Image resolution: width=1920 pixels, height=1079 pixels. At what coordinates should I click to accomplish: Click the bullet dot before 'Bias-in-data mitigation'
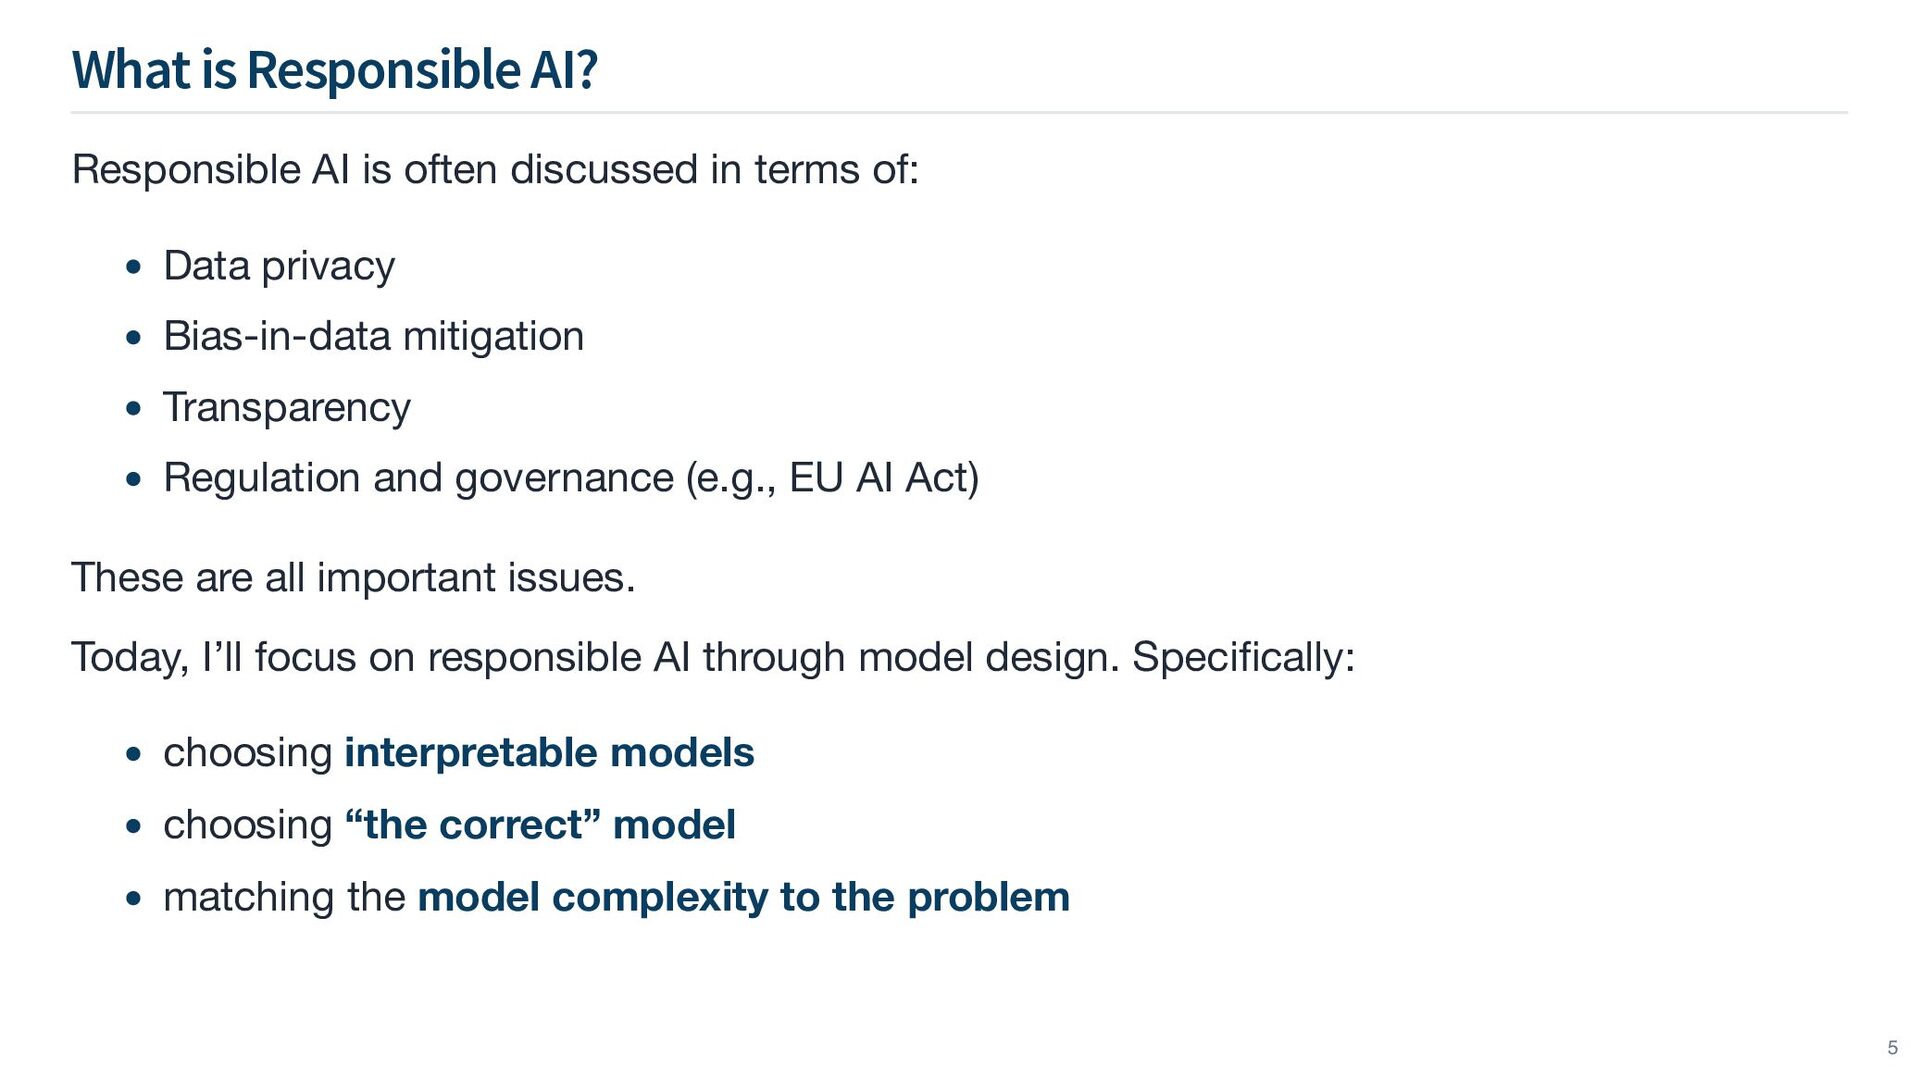[x=134, y=338]
